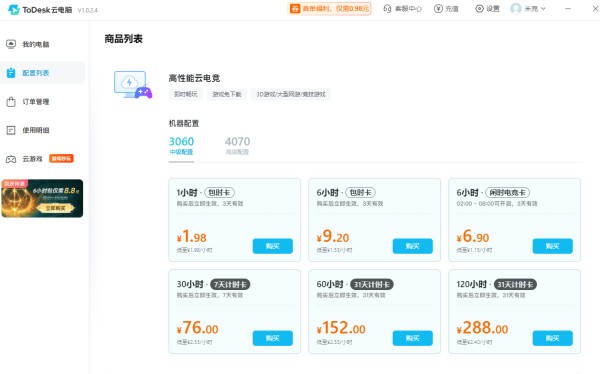Click the ¥76.00 price

pyautogui.click(x=197, y=328)
